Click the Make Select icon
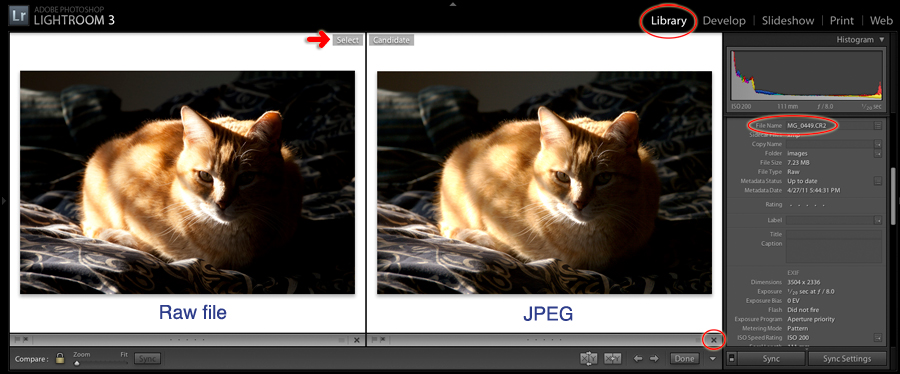Screen dimensions: 900x374 pyautogui.click(x=612, y=359)
